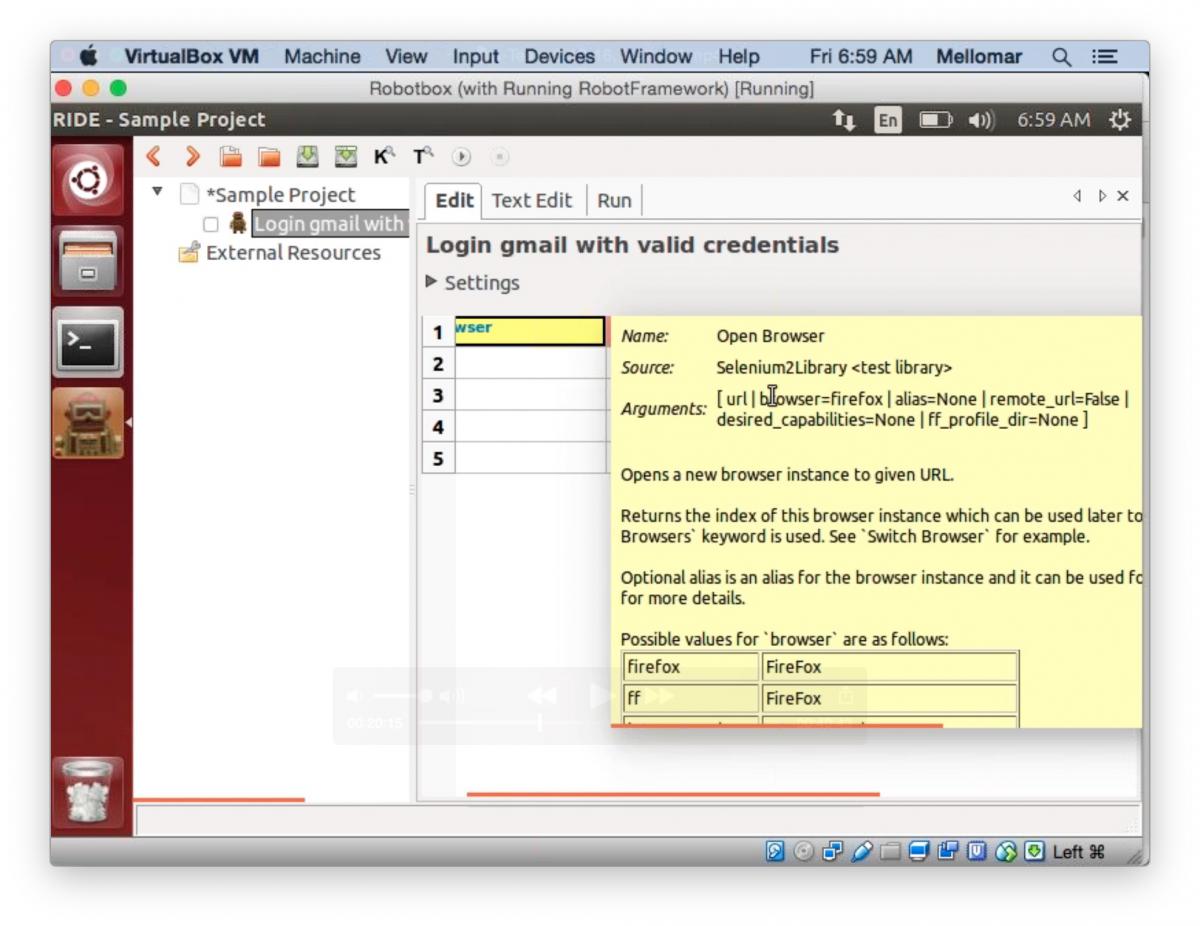Viewport: 1200px width, 926px height.
Task: Click "Selenium2Library <test library>" source text
Action: point(834,367)
